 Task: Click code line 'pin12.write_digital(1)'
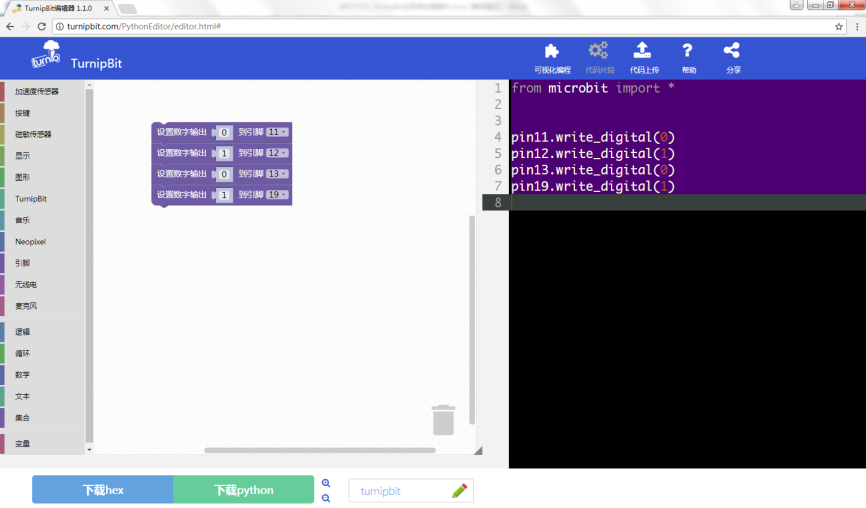(593, 154)
